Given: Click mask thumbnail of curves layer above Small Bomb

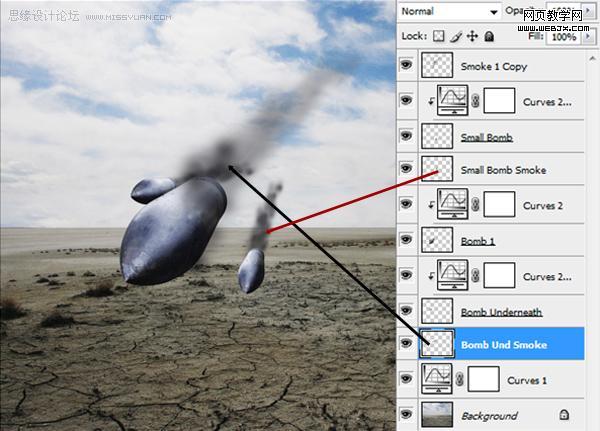Looking at the screenshot, I should click(x=499, y=101).
